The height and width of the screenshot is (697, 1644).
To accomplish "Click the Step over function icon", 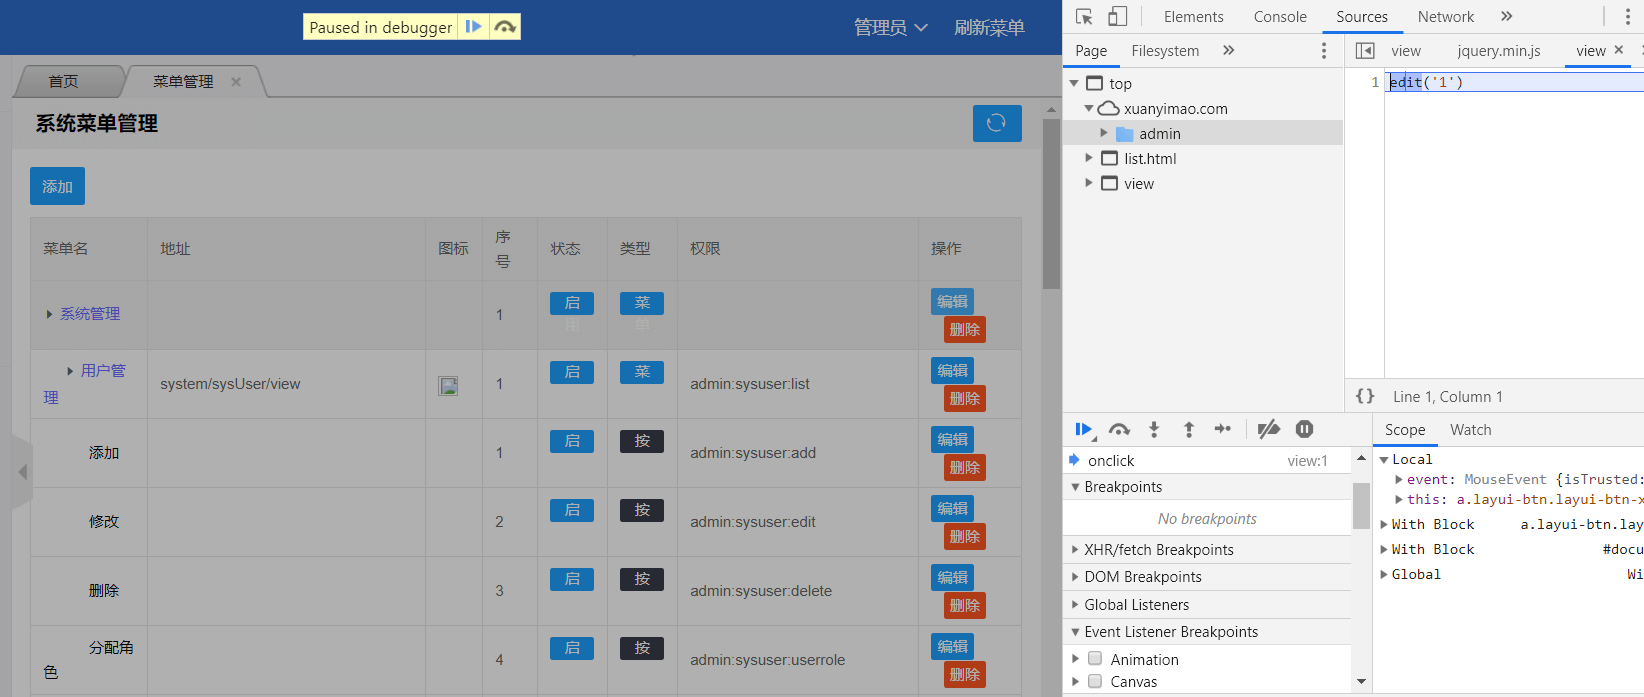I will point(1119,429).
